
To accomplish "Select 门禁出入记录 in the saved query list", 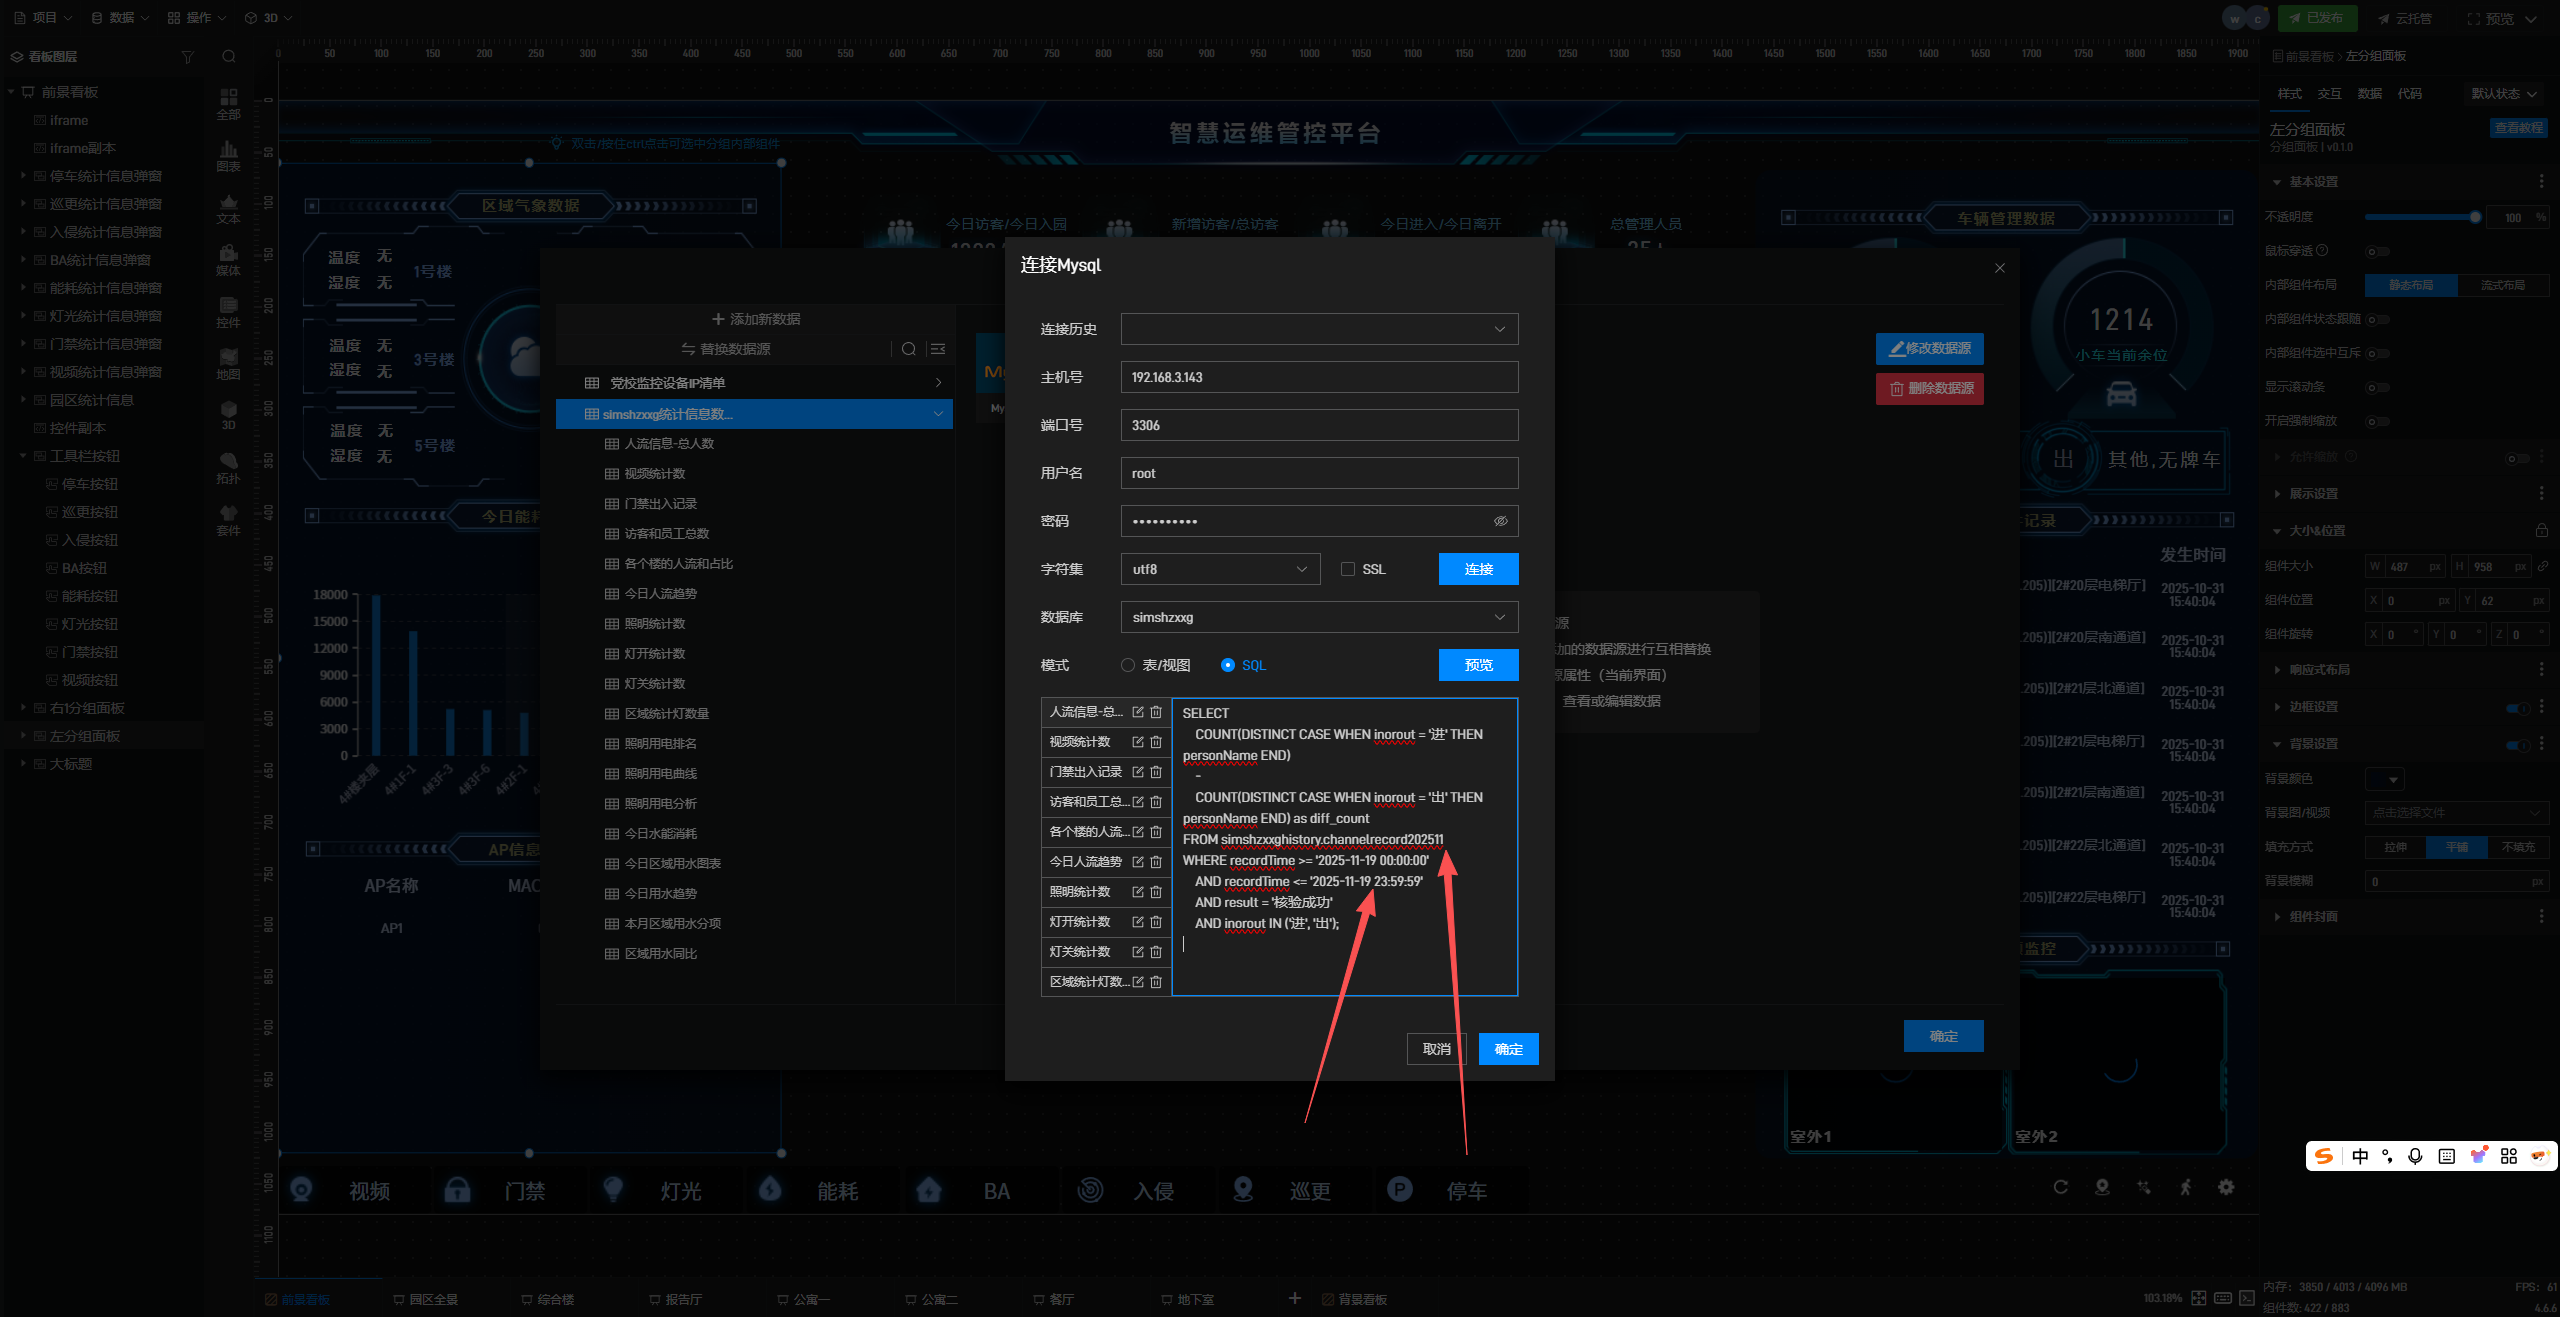I will [1085, 772].
